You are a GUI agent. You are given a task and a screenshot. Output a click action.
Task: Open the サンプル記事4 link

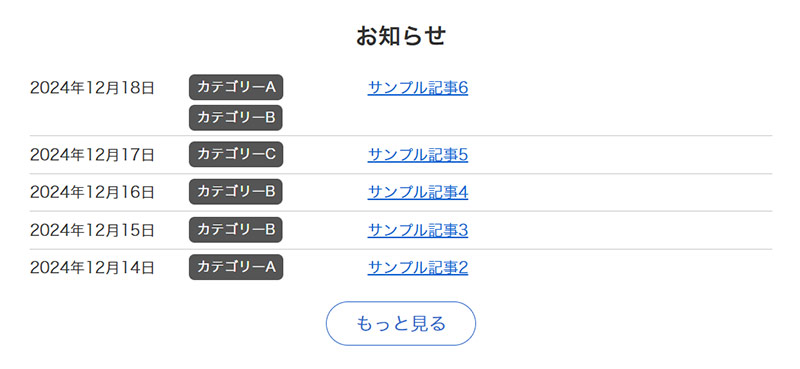[417, 192]
